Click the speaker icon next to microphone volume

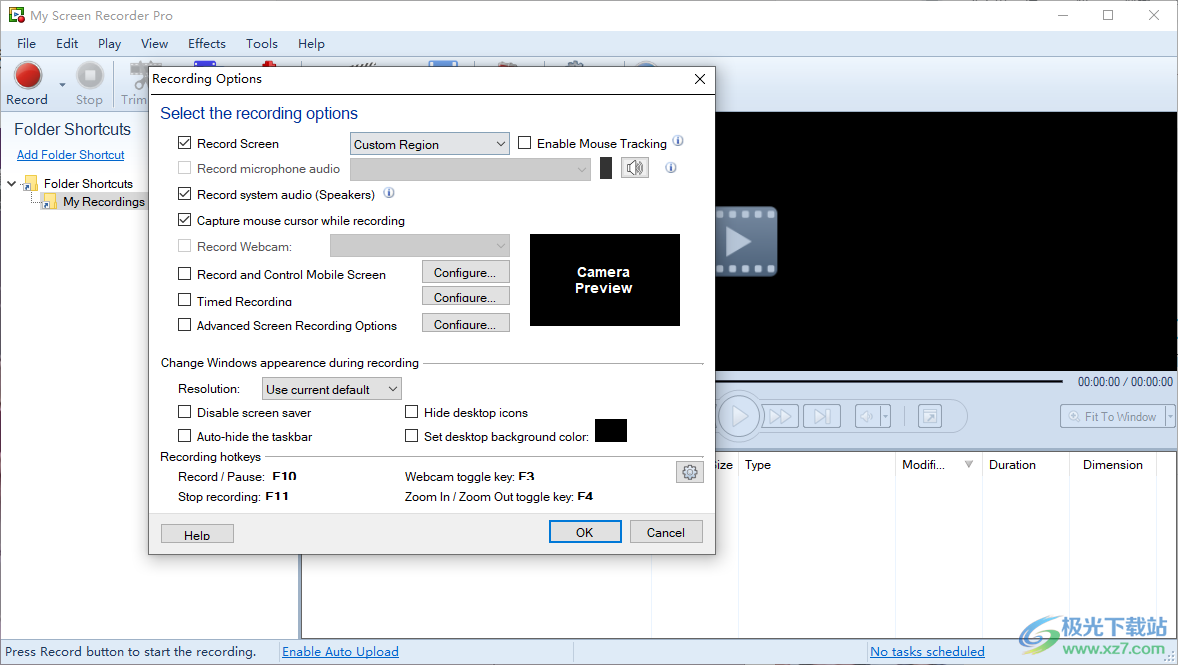point(634,168)
